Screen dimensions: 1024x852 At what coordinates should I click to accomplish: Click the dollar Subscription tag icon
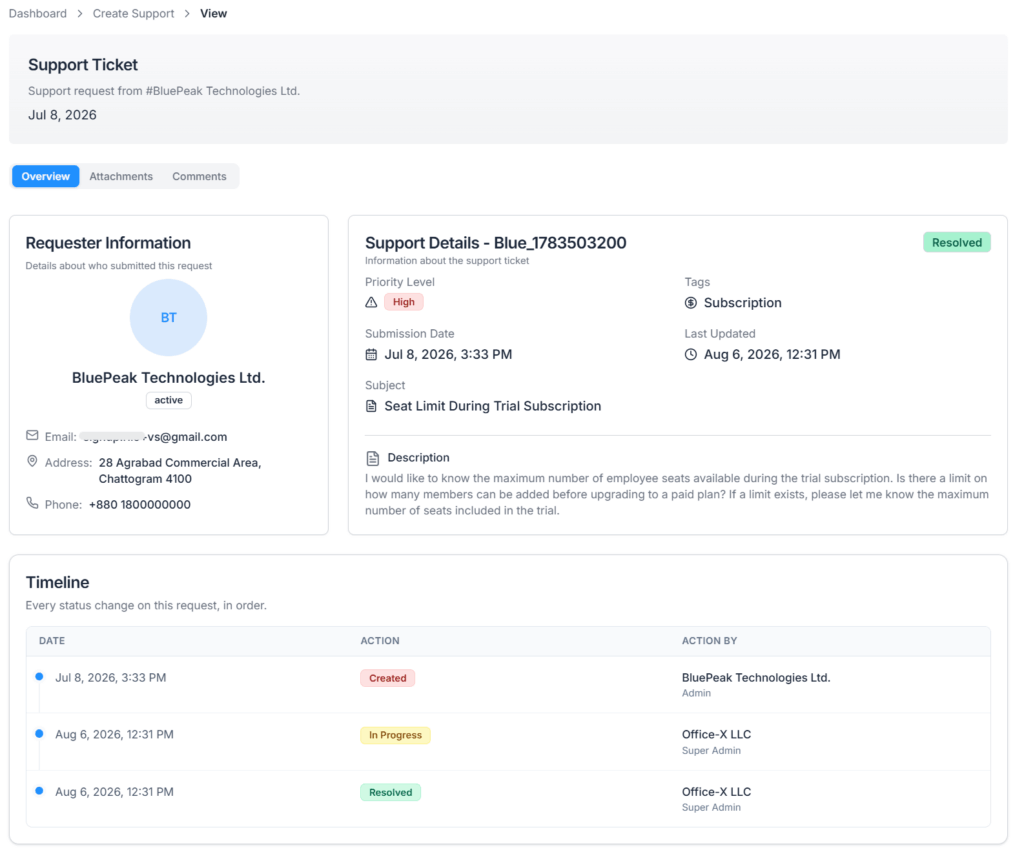(x=690, y=303)
